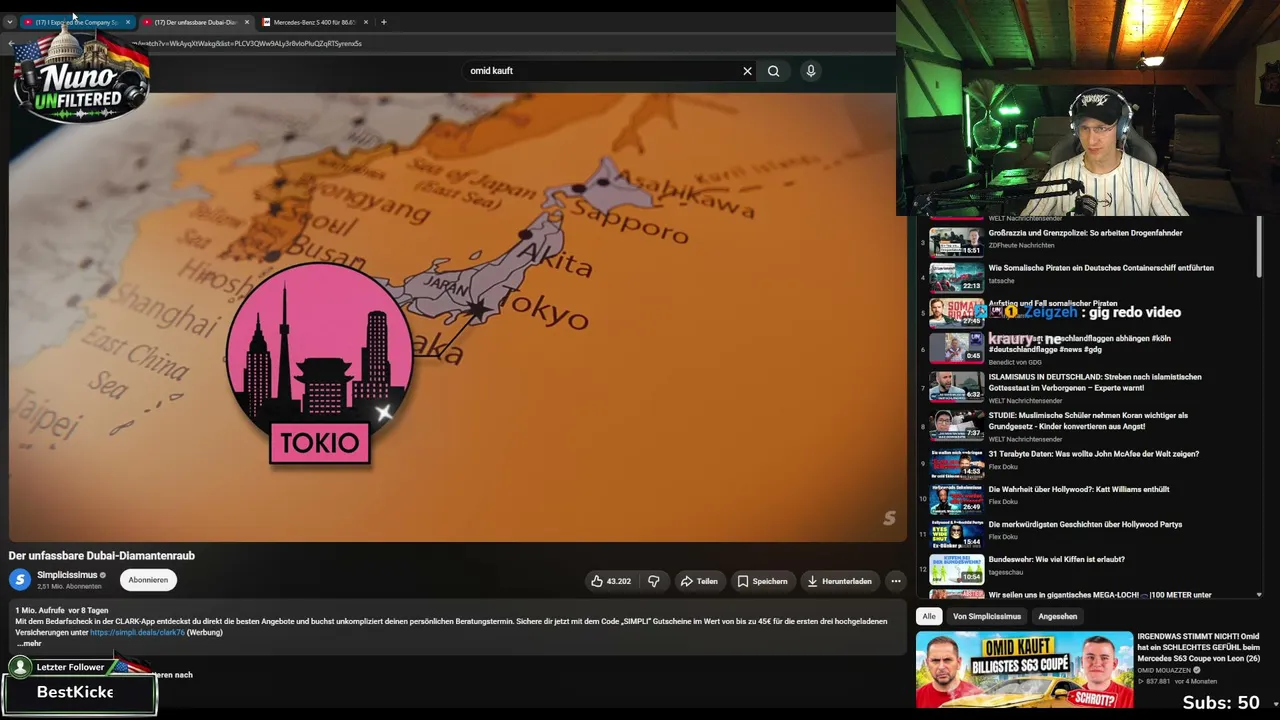Click the 'Der unfassbare Dubai-Diamantenraub' video title

[102, 556]
